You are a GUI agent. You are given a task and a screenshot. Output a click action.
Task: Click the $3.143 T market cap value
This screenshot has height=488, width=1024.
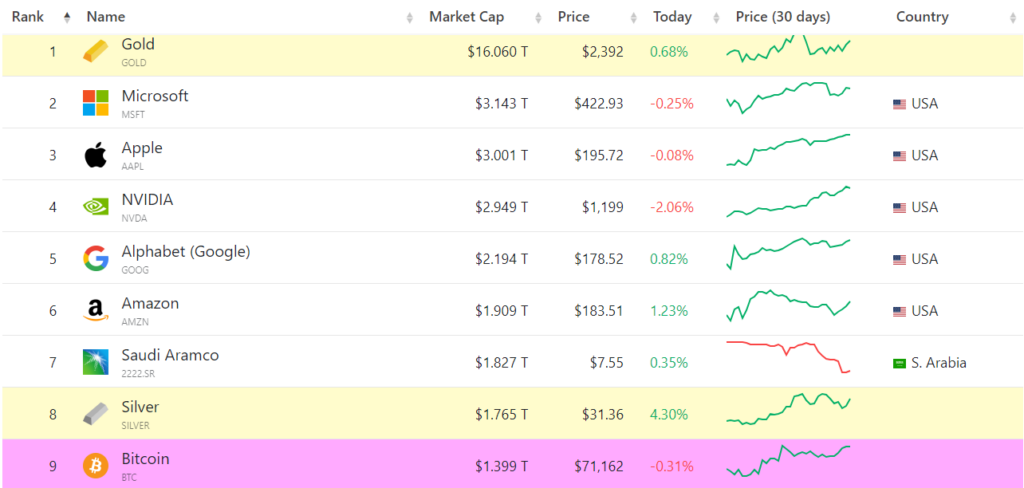point(502,104)
